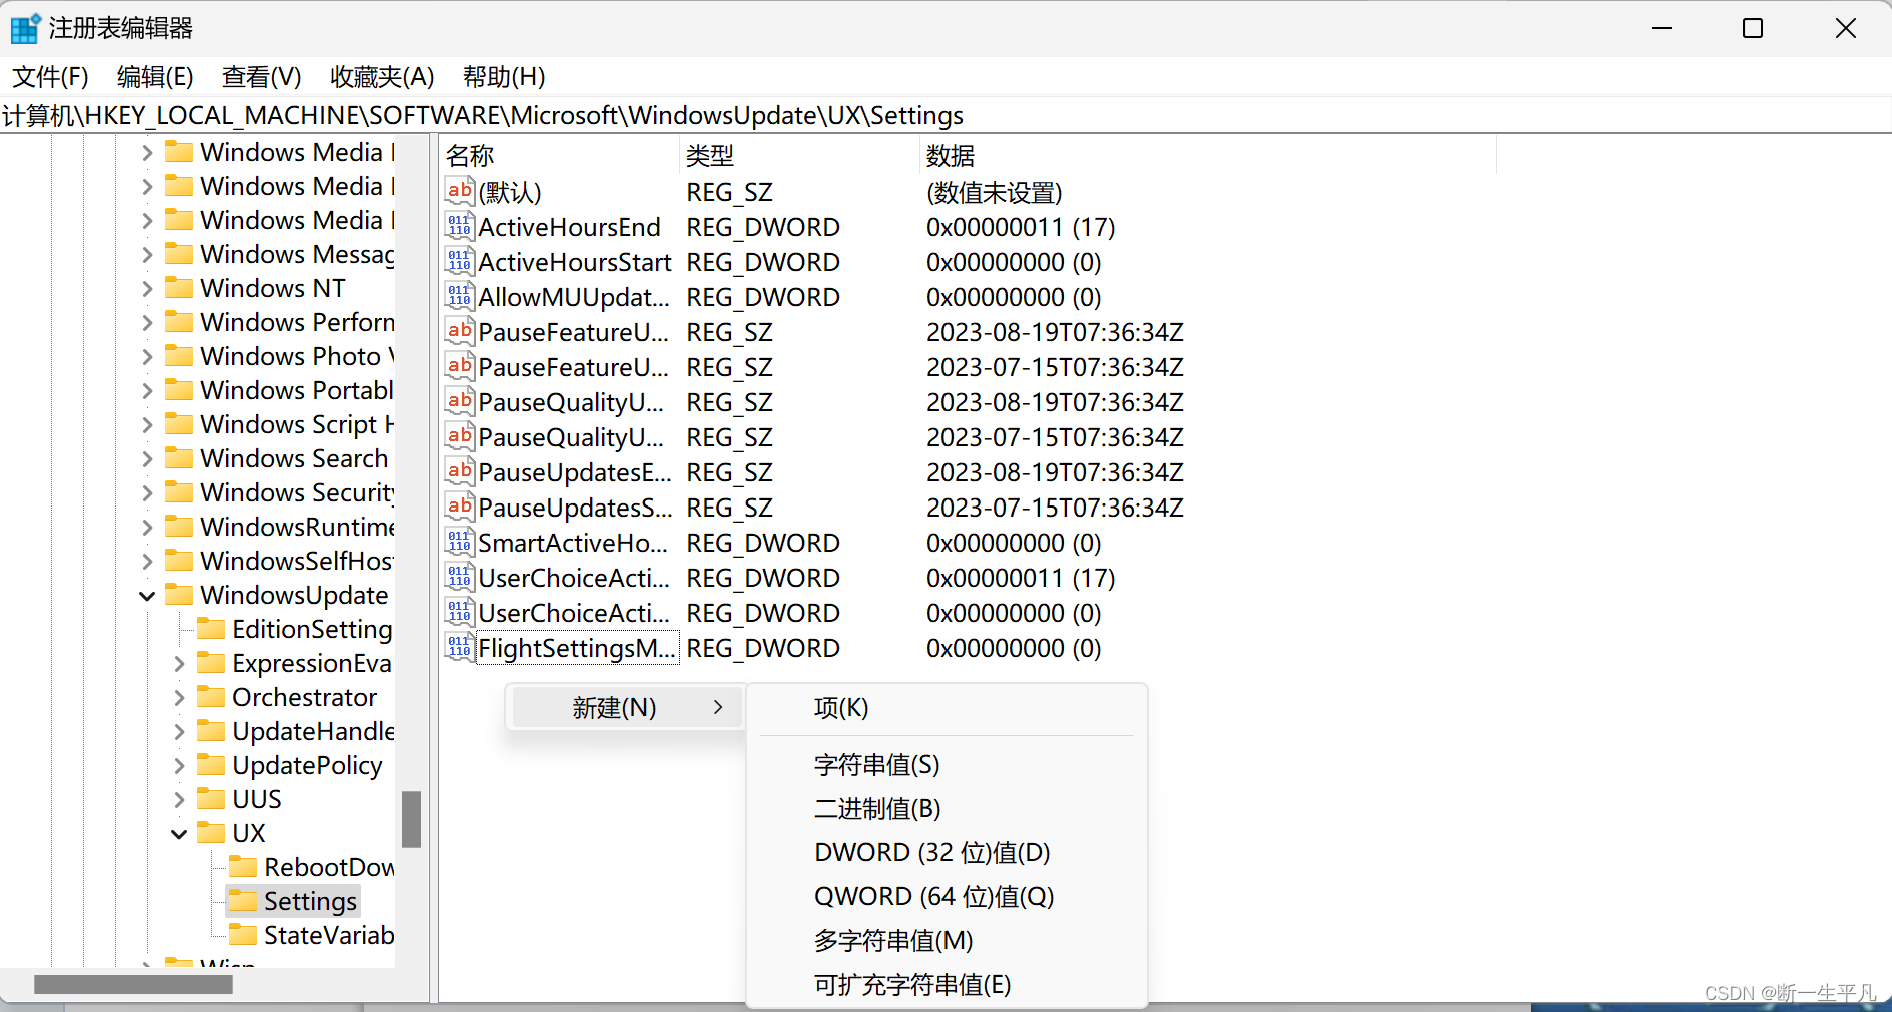This screenshot has width=1892, height=1012.
Task: Open the 收藏夹(A) menu
Action: pyautogui.click(x=382, y=77)
